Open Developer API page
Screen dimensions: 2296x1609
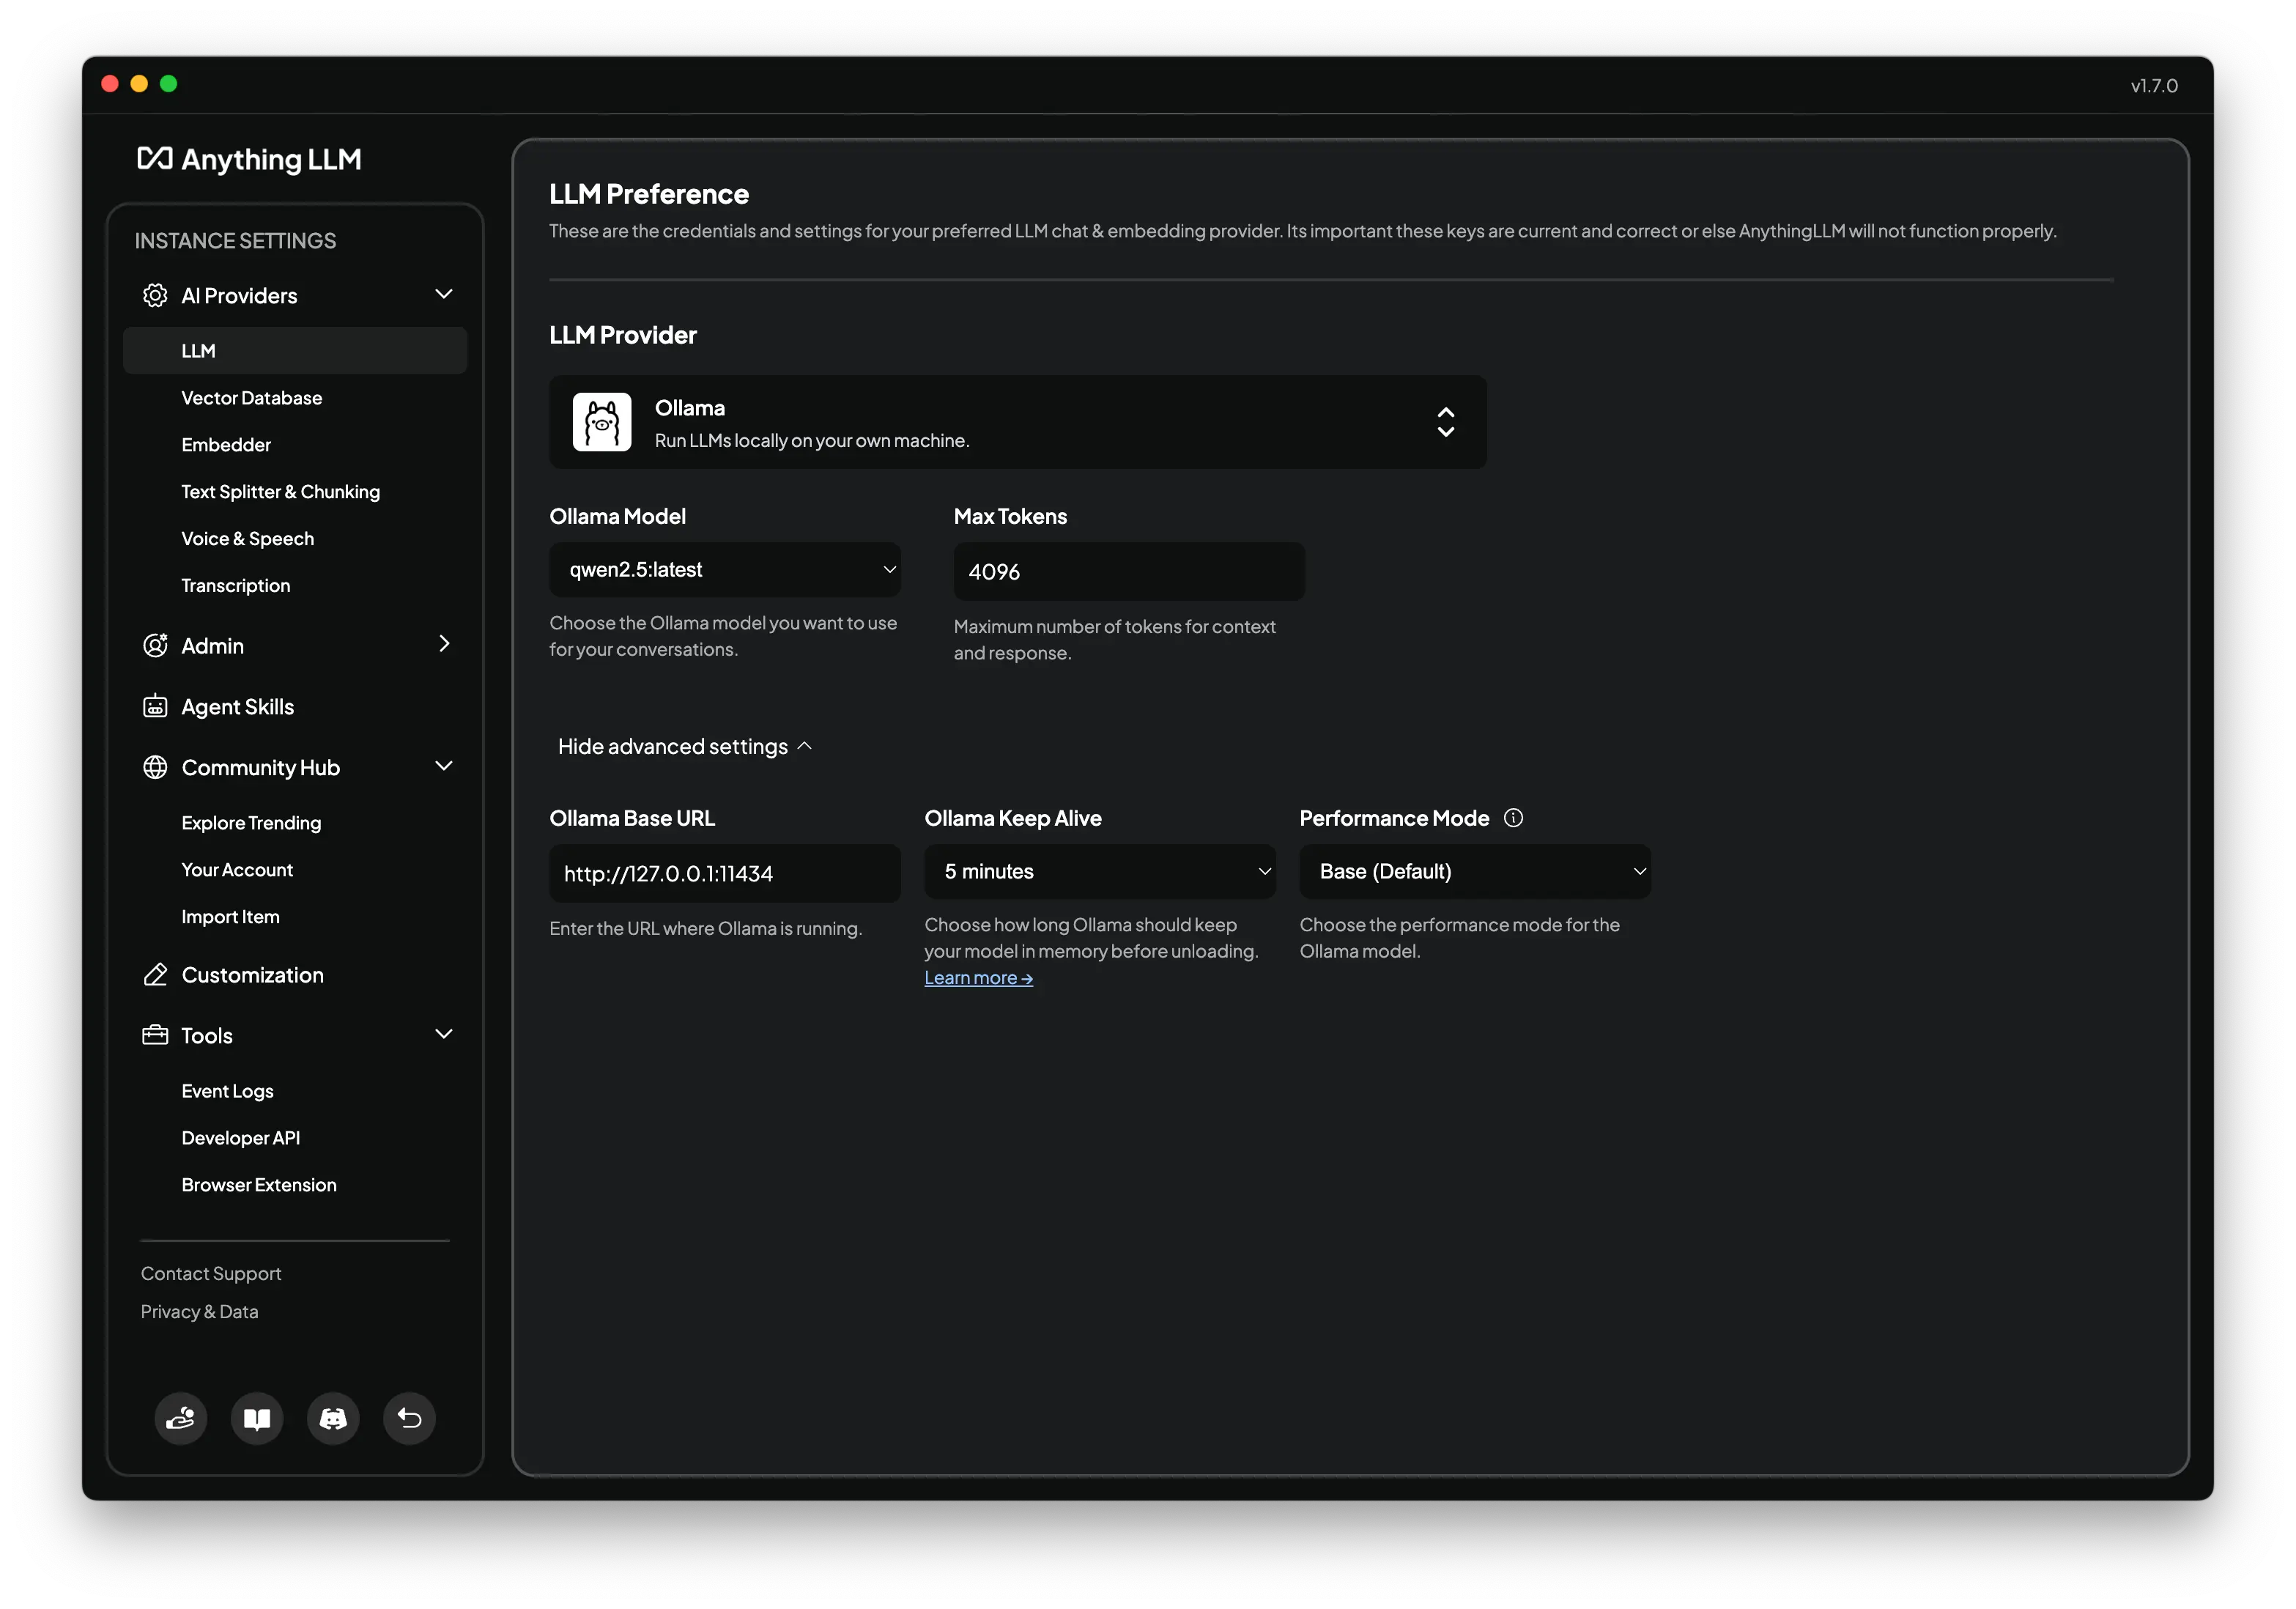241,1138
